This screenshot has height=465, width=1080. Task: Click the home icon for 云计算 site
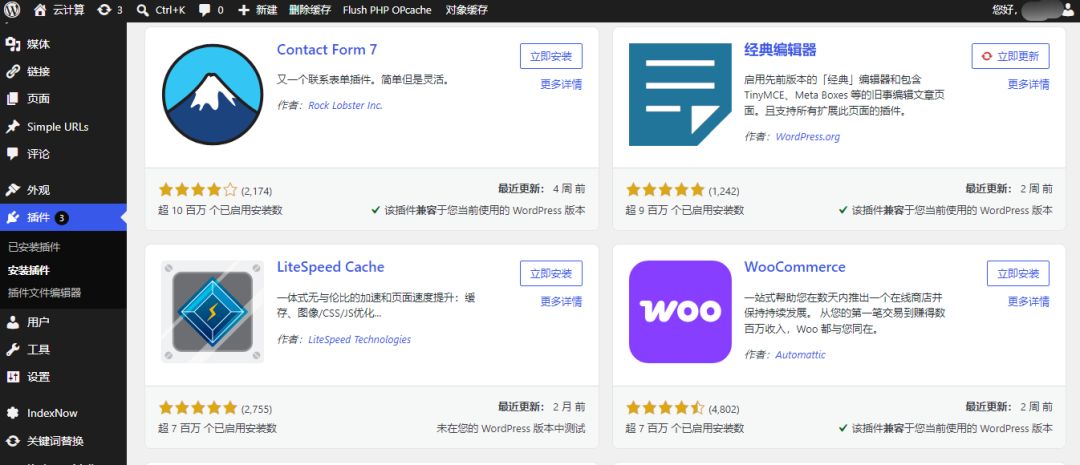coord(39,10)
